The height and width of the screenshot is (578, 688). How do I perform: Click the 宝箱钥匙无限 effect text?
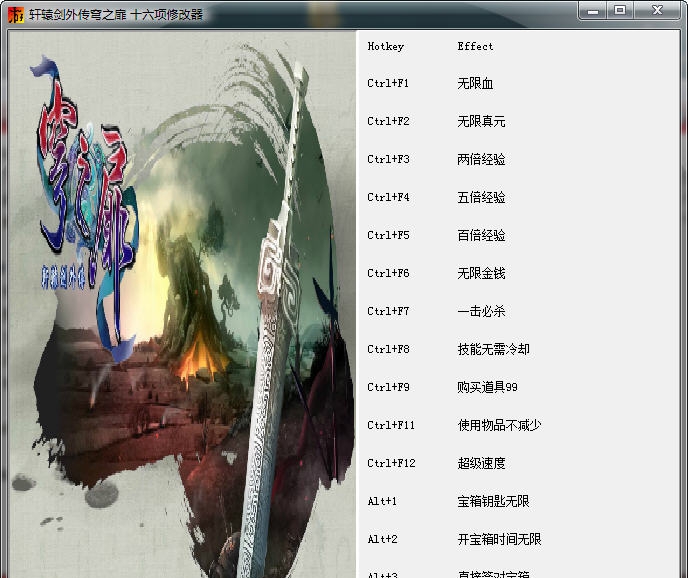tap(494, 501)
